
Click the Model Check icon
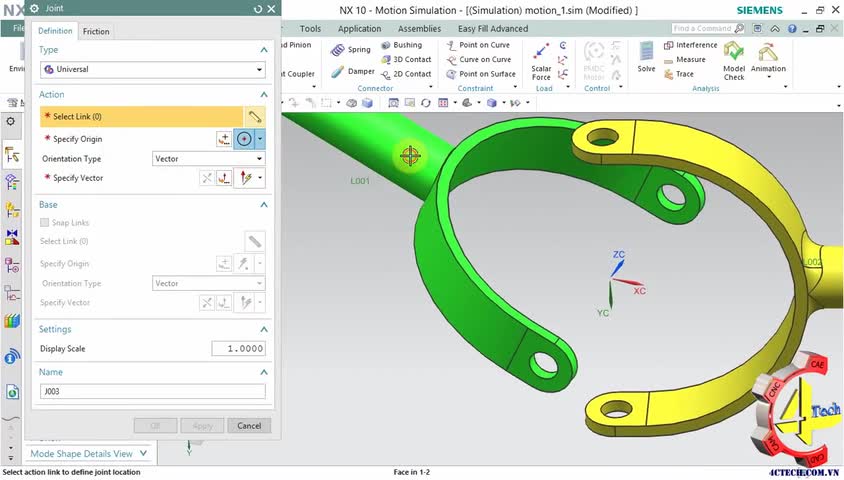pos(734,52)
